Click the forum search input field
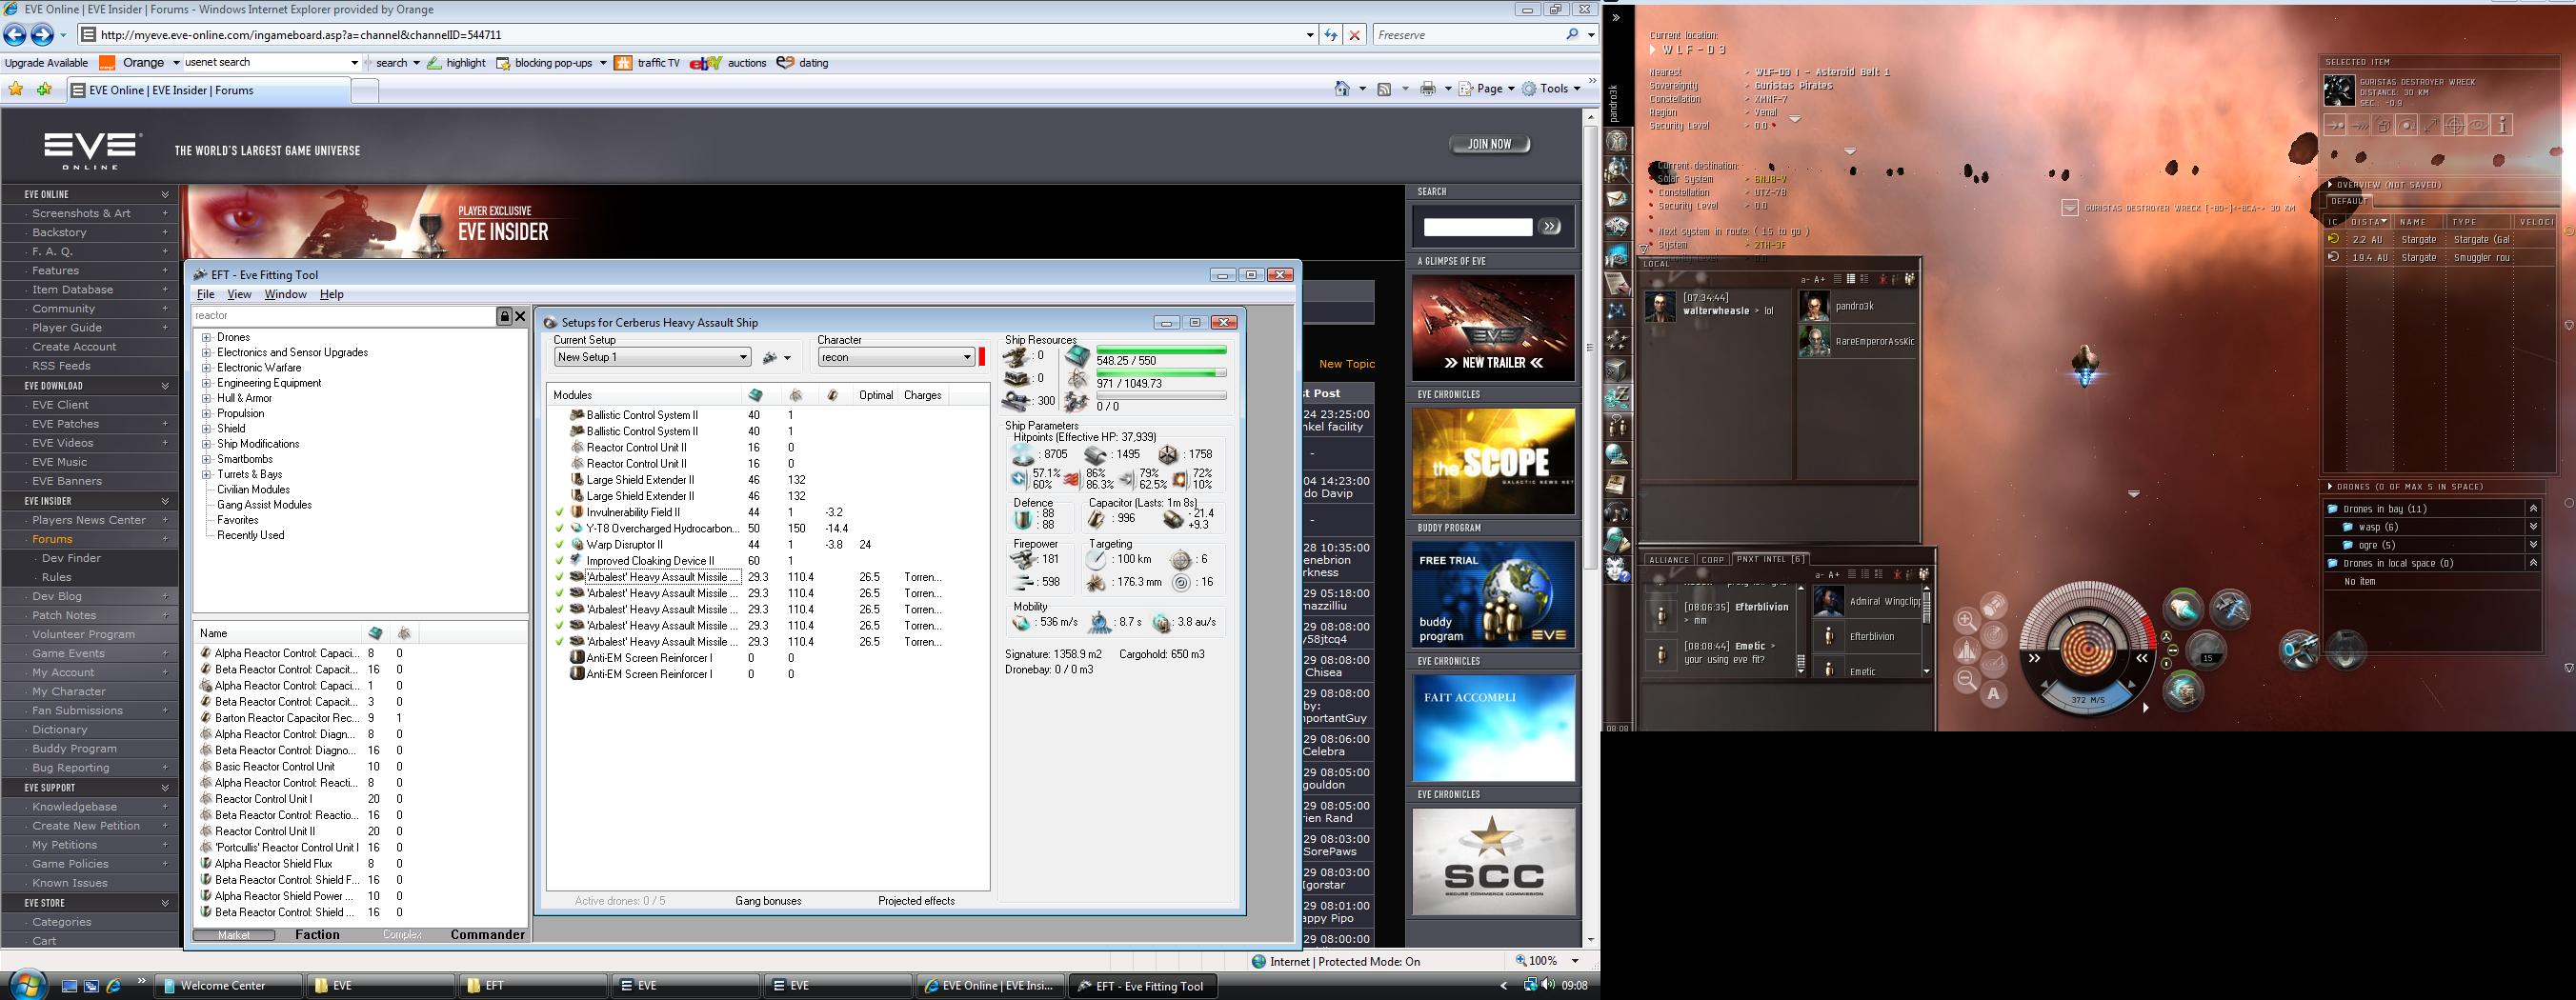 click(1477, 227)
